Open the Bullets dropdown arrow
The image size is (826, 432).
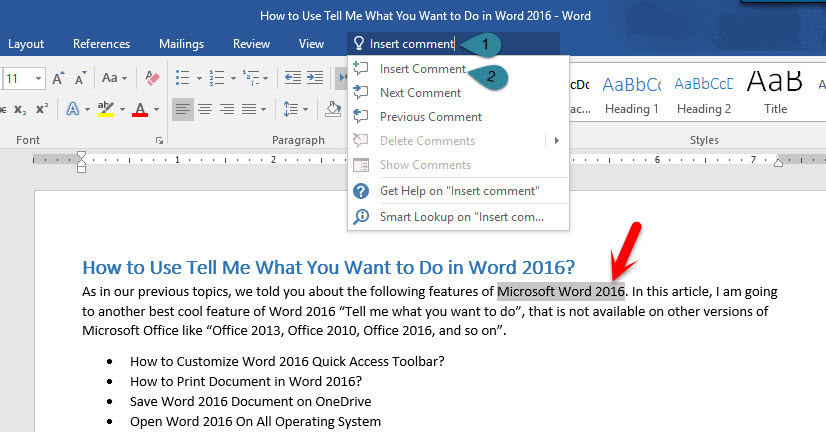199,78
